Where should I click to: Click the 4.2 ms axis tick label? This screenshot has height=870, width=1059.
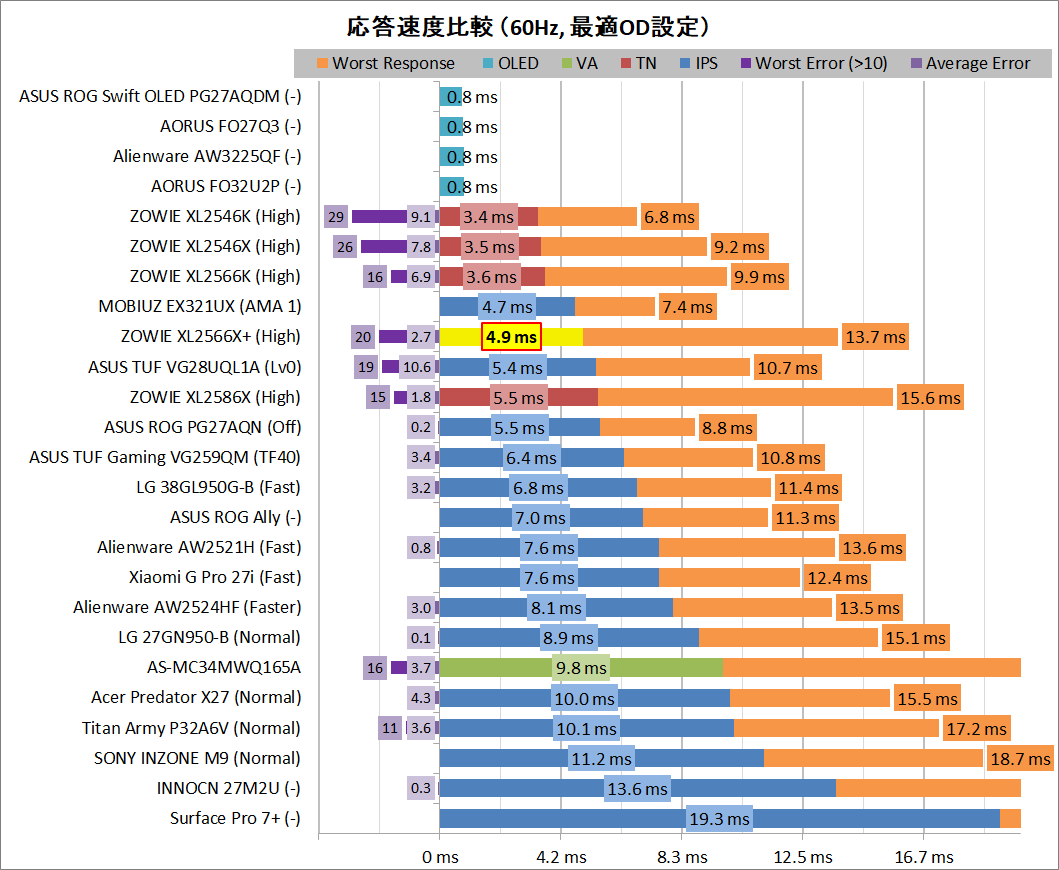pos(561,857)
